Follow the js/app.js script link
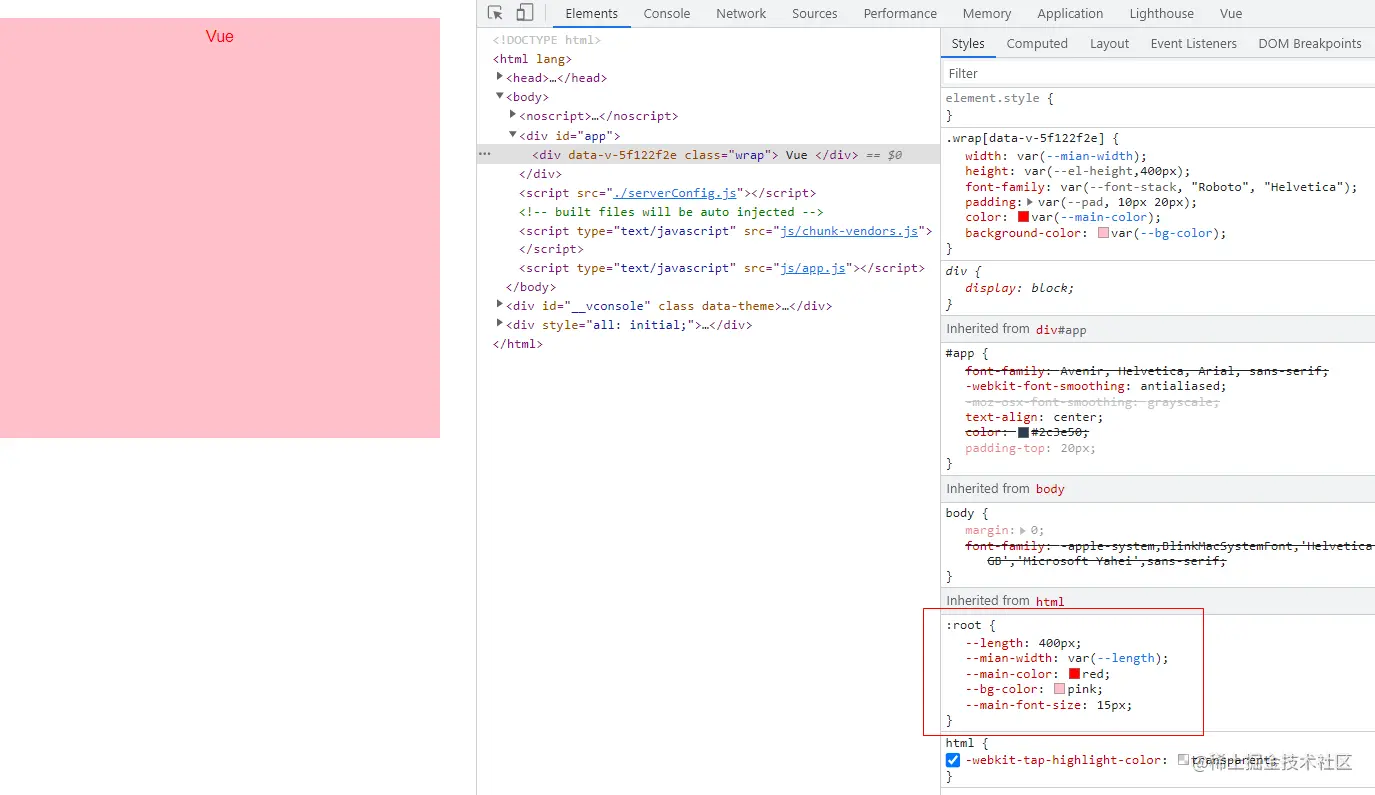1375x795 pixels. pos(814,268)
